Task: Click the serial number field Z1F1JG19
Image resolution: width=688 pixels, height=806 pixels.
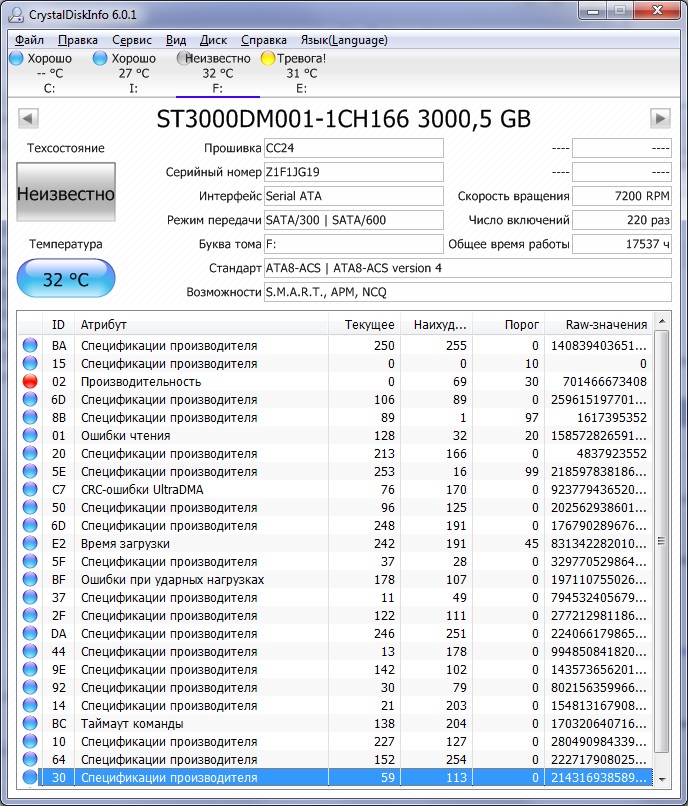Action: pos(354,172)
